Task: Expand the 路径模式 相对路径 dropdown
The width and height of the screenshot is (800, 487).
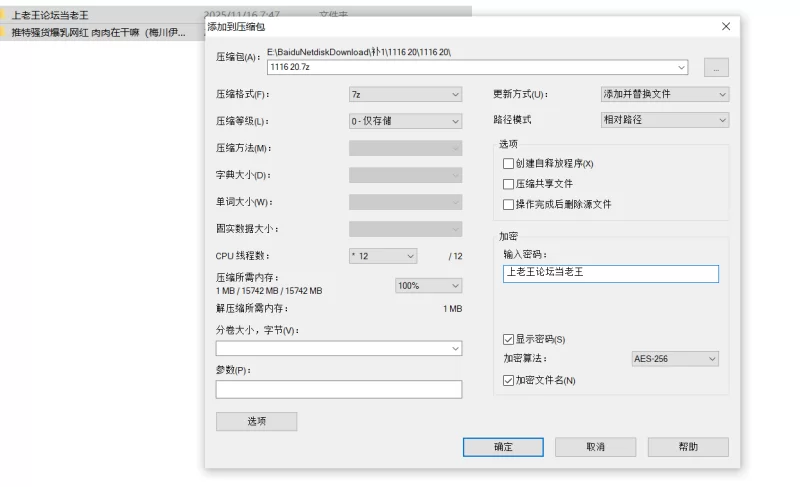Action: click(664, 120)
